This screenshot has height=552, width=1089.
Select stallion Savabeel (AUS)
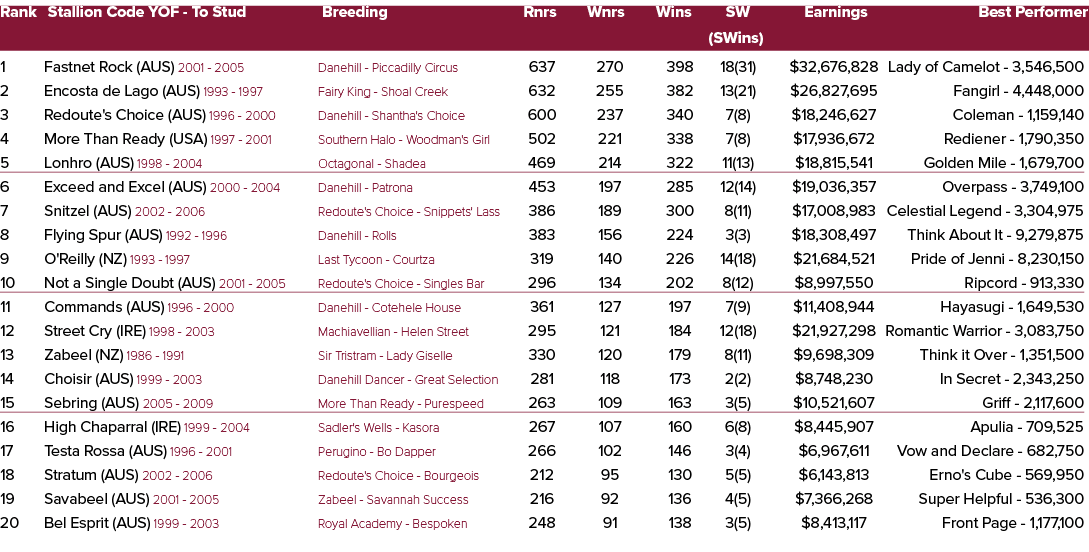pyautogui.click(x=97, y=499)
